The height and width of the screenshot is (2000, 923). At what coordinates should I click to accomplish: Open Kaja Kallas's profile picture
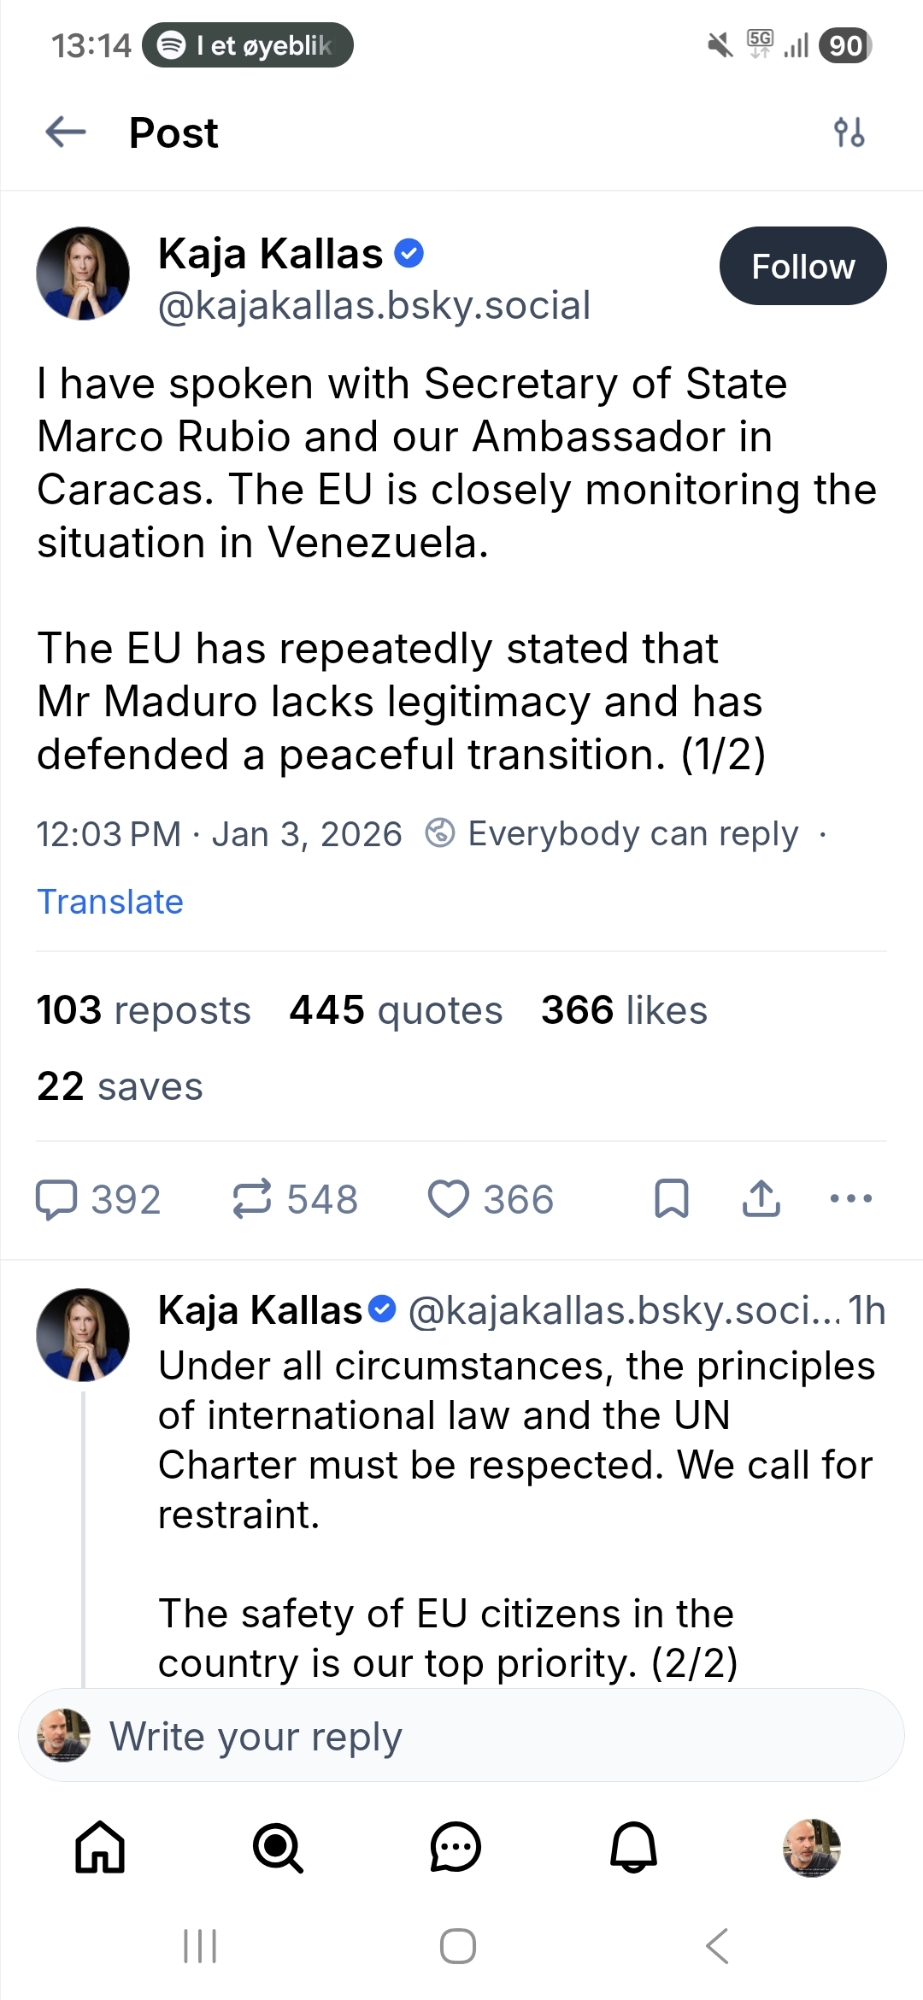click(83, 274)
